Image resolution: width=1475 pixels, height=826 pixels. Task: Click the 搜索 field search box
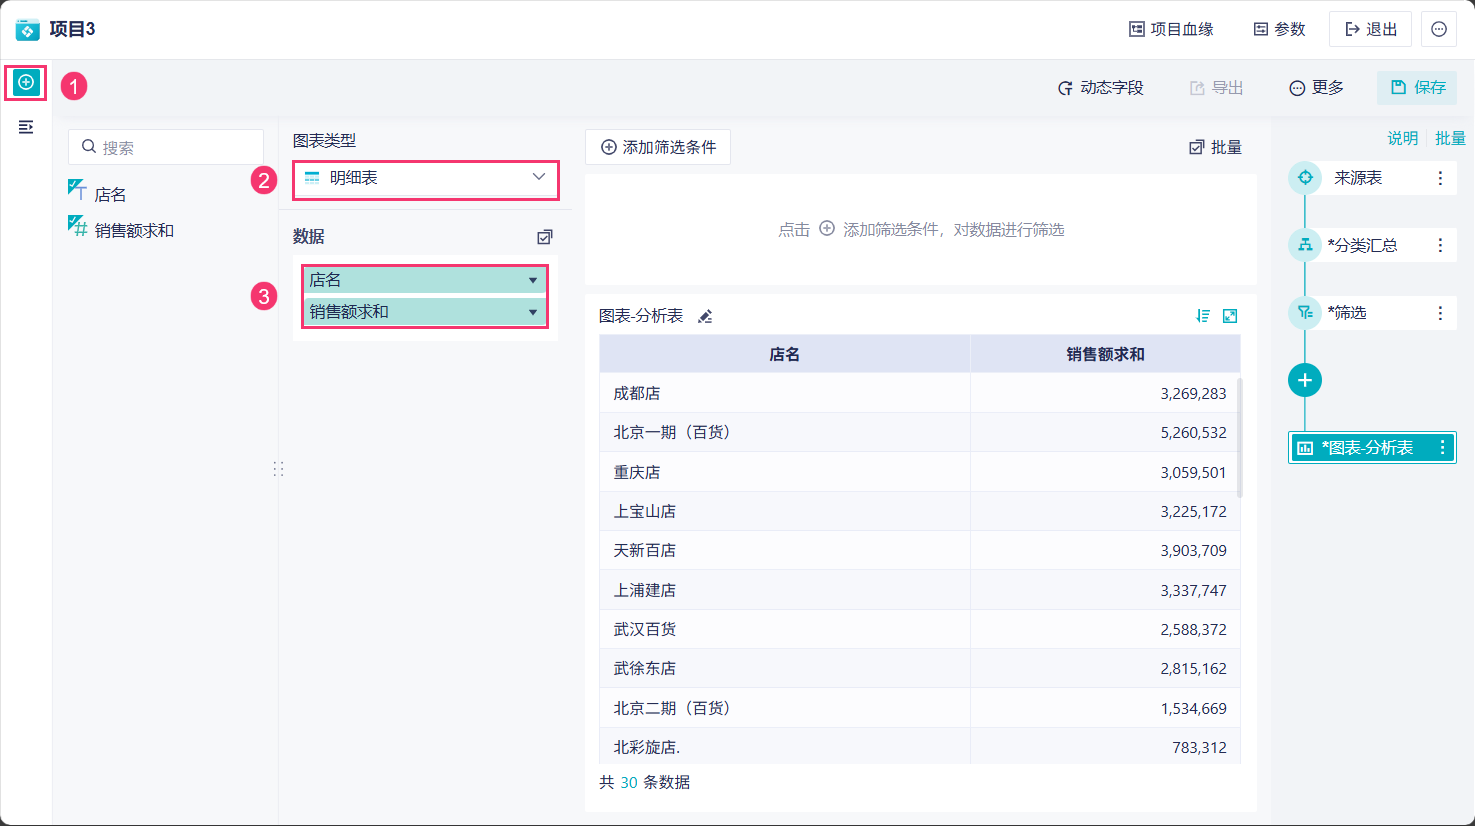click(166, 147)
